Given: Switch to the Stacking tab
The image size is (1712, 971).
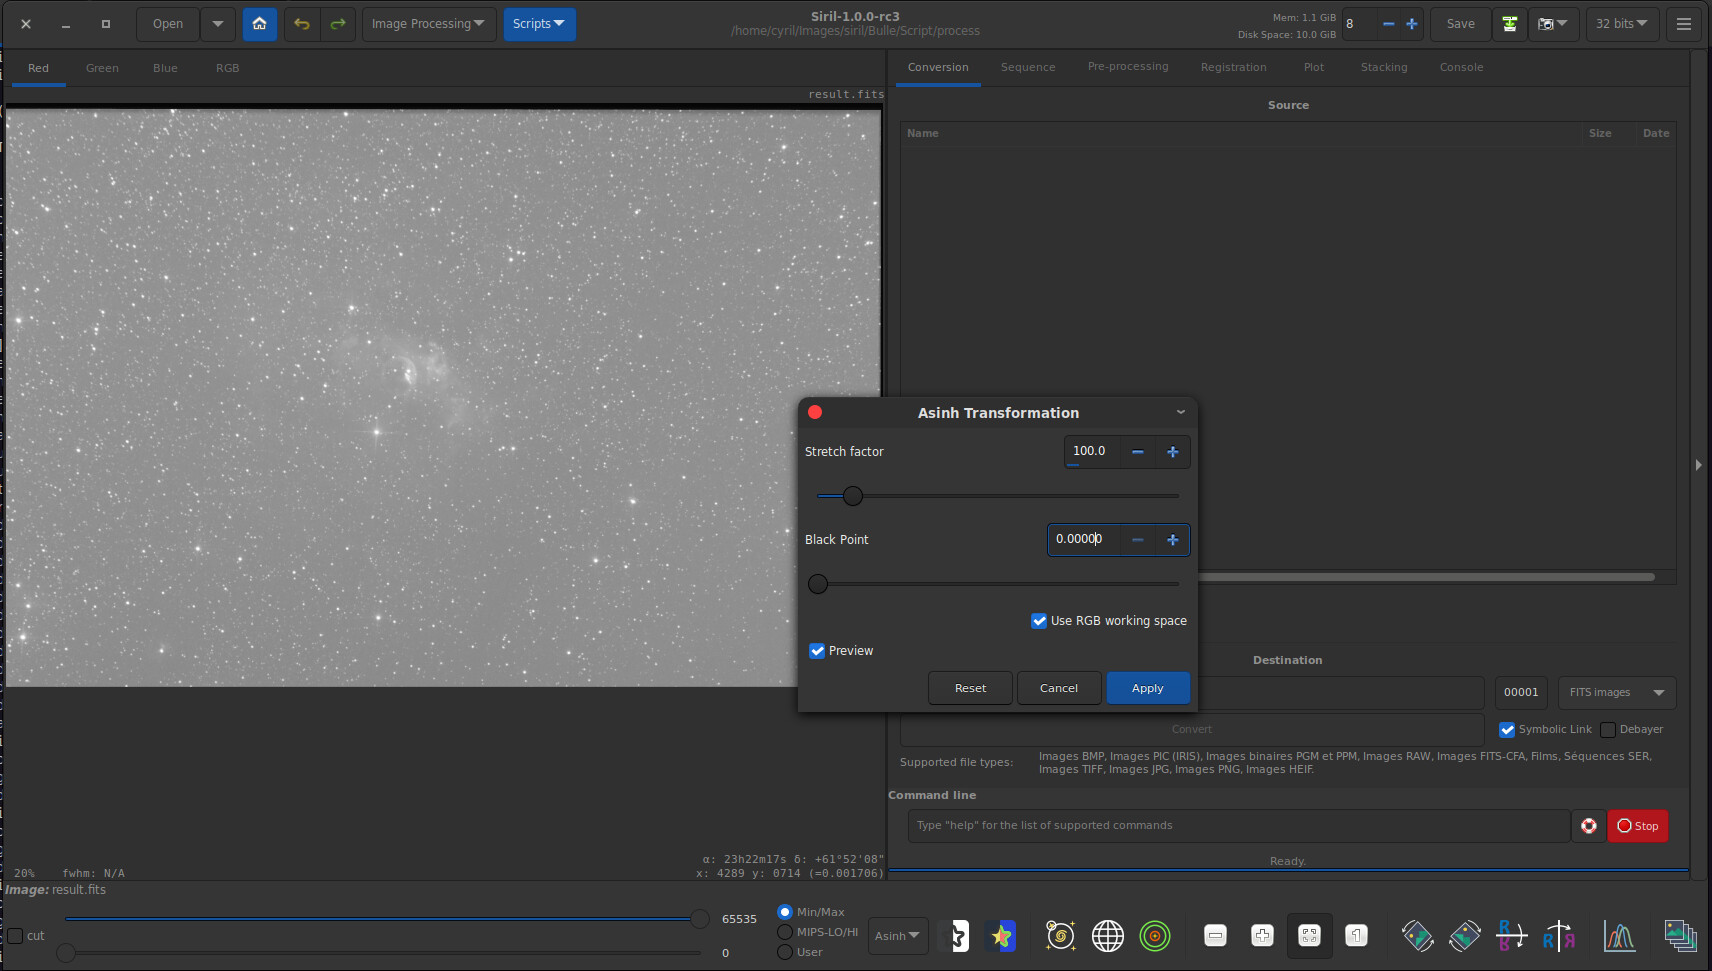Looking at the screenshot, I should click(1383, 68).
